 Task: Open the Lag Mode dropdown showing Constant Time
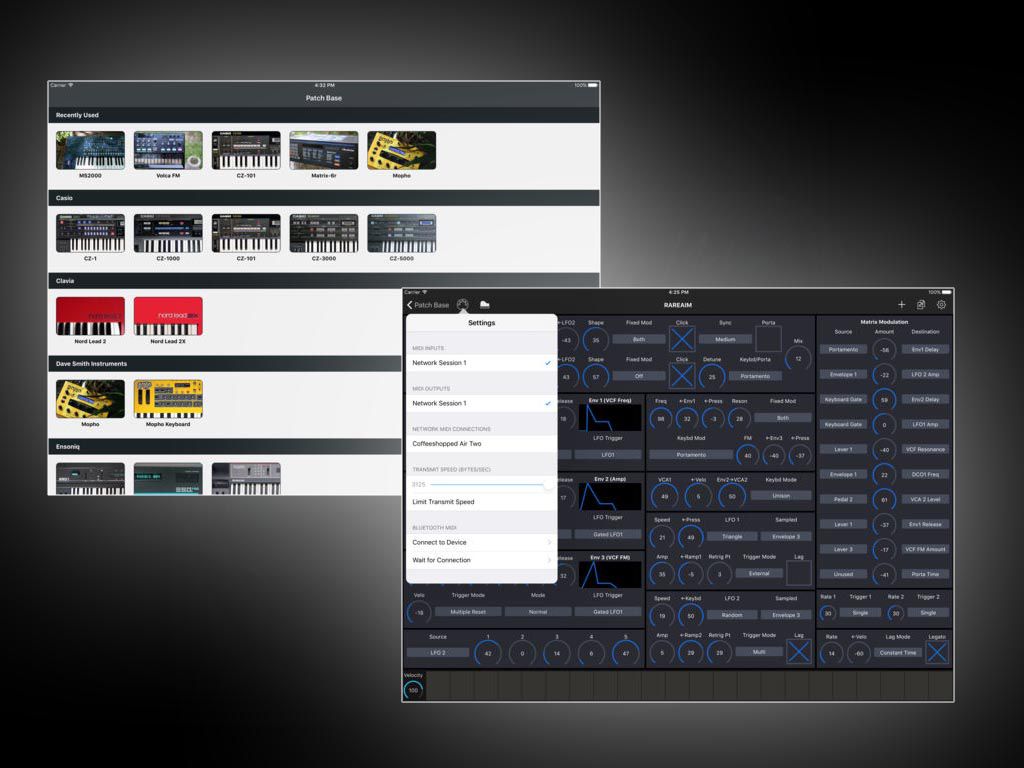pos(898,652)
